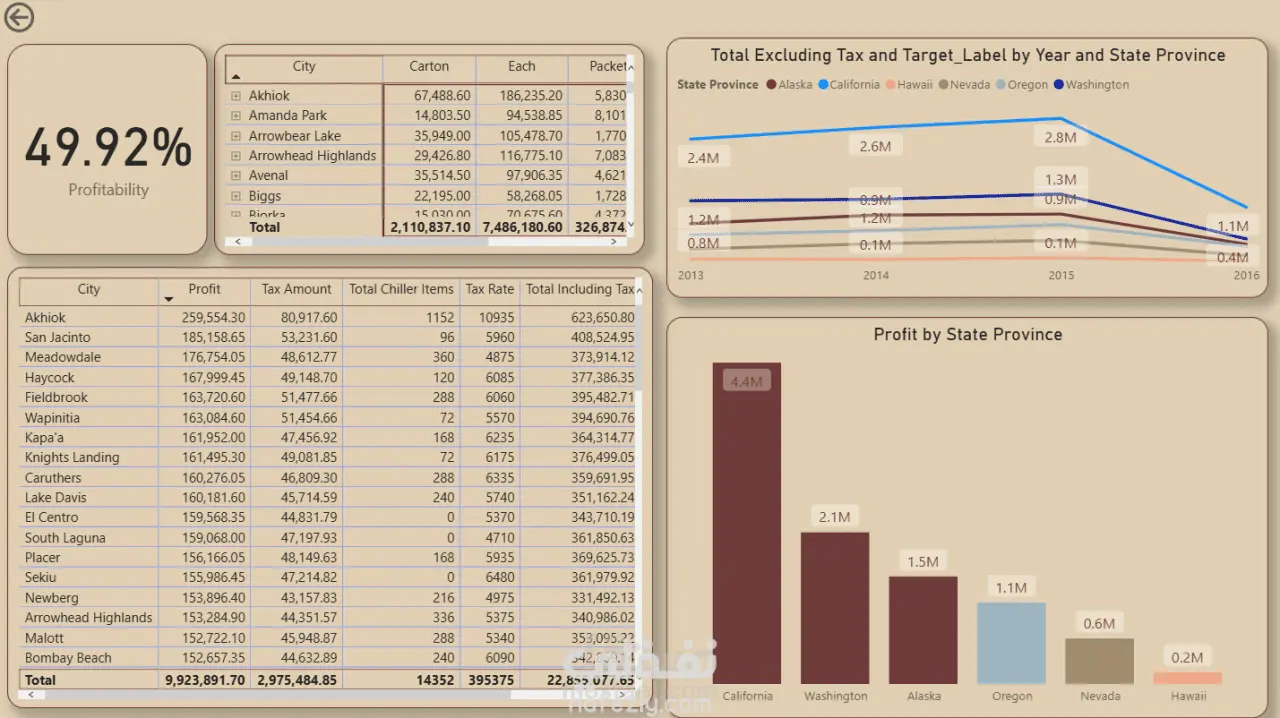
Task: Click the Tax Amount column header
Action: (x=296, y=289)
